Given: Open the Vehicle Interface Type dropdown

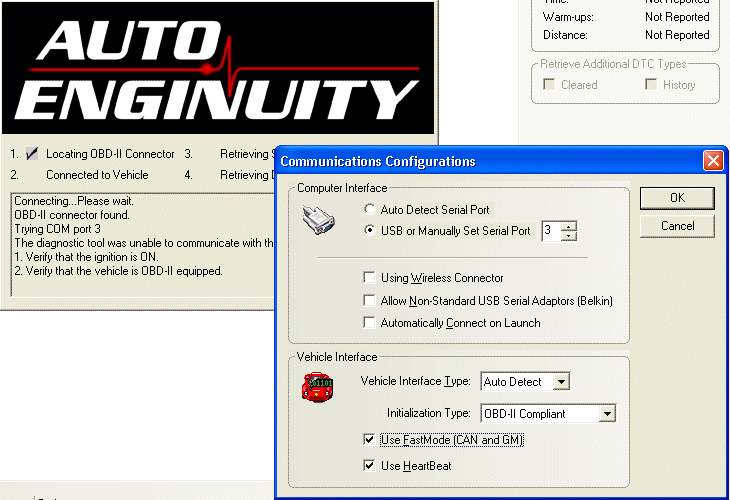Looking at the screenshot, I should click(x=561, y=381).
